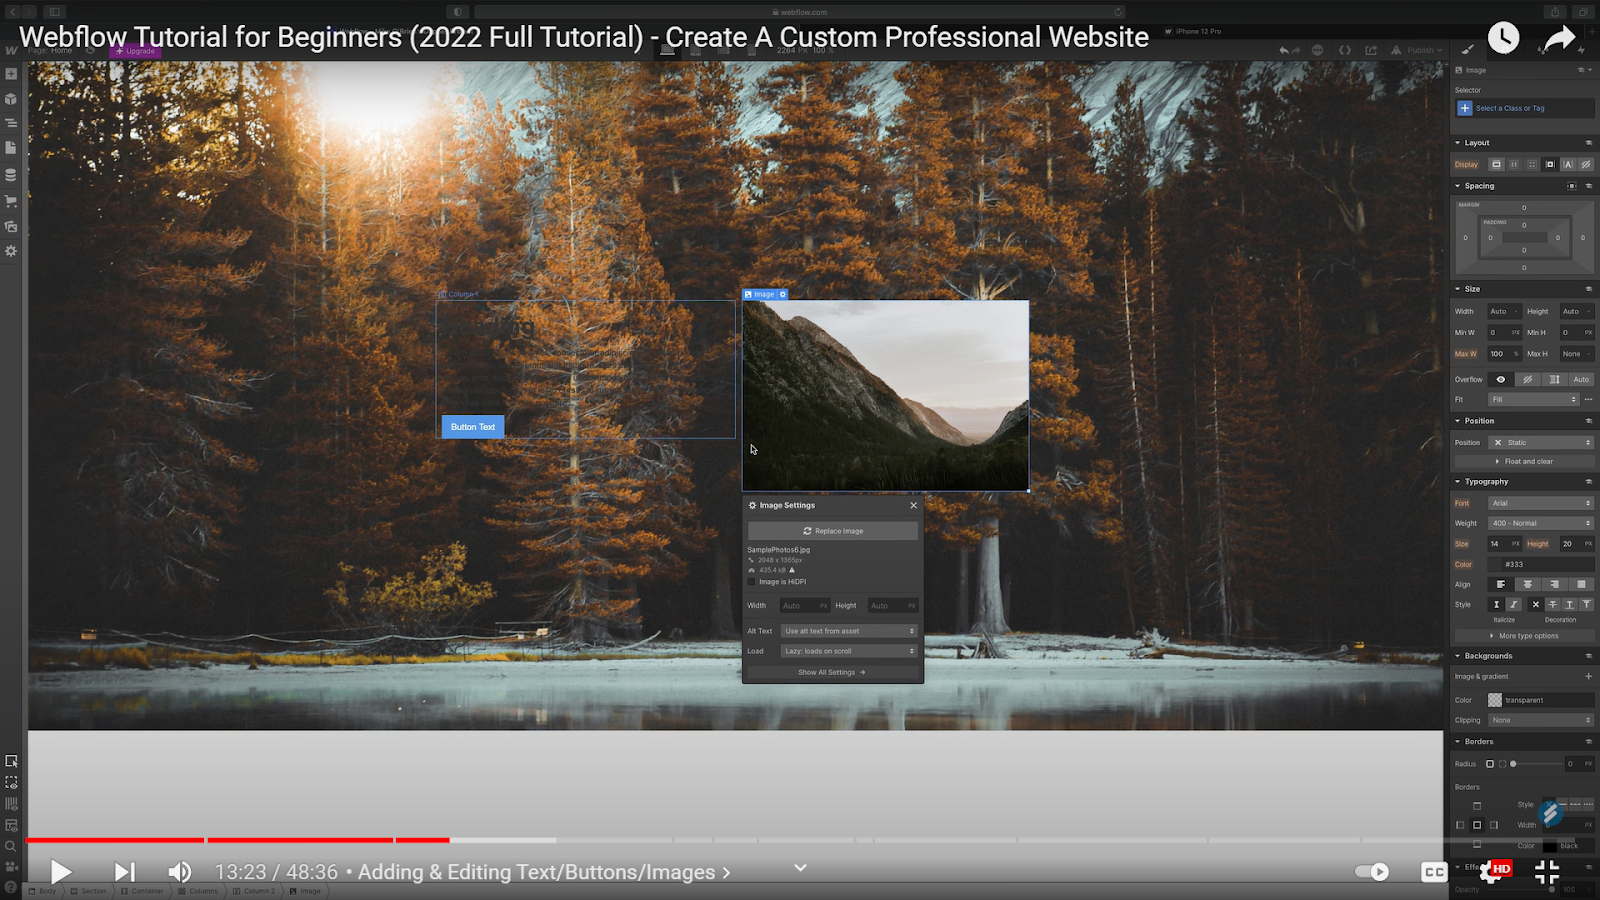Select the mountain image on canvas
Image resolution: width=1600 pixels, height=900 pixels.
[885, 395]
